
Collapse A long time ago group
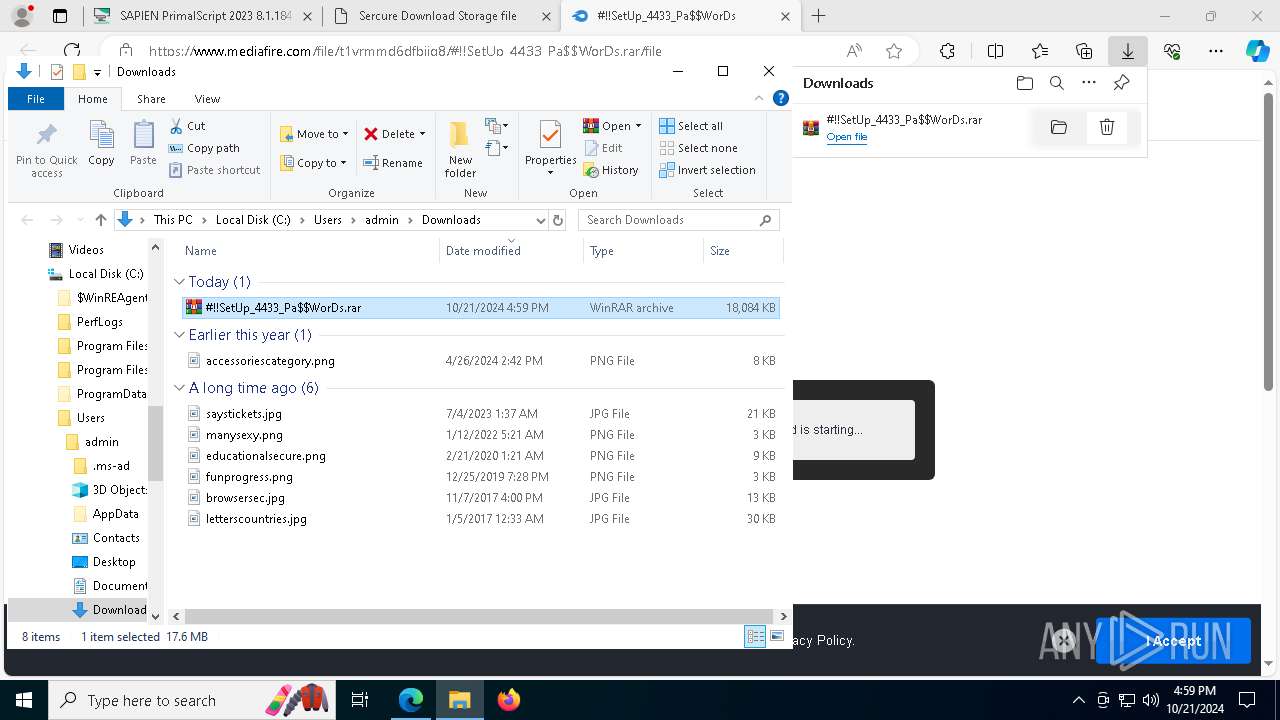tap(179, 388)
